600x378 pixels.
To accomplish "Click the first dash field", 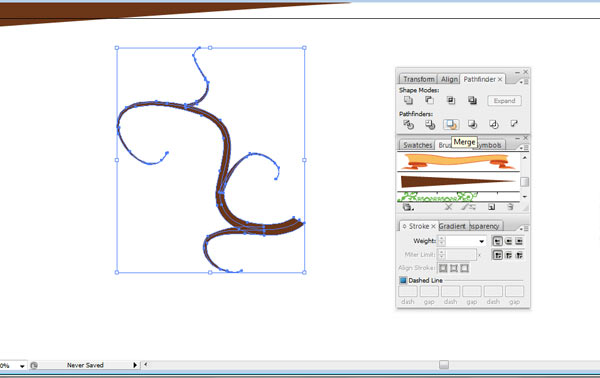I will click(408, 291).
